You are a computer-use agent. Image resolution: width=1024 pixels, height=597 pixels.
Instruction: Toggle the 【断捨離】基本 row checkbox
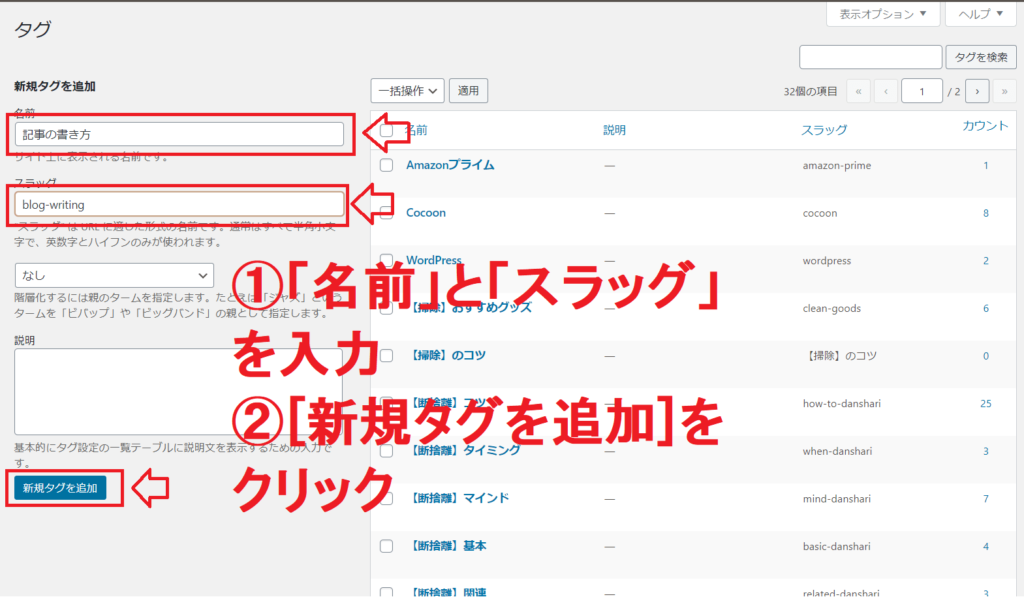click(386, 547)
